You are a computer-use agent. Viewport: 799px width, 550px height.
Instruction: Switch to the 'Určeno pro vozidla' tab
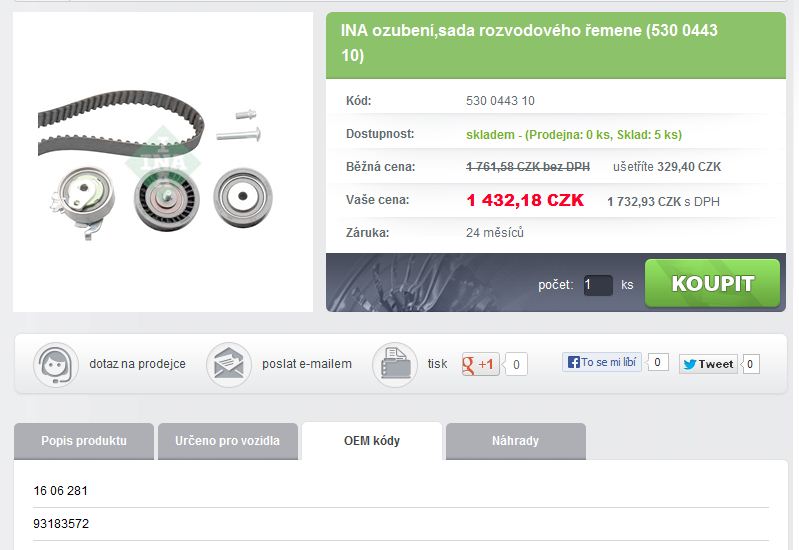(x=228, y=441)
